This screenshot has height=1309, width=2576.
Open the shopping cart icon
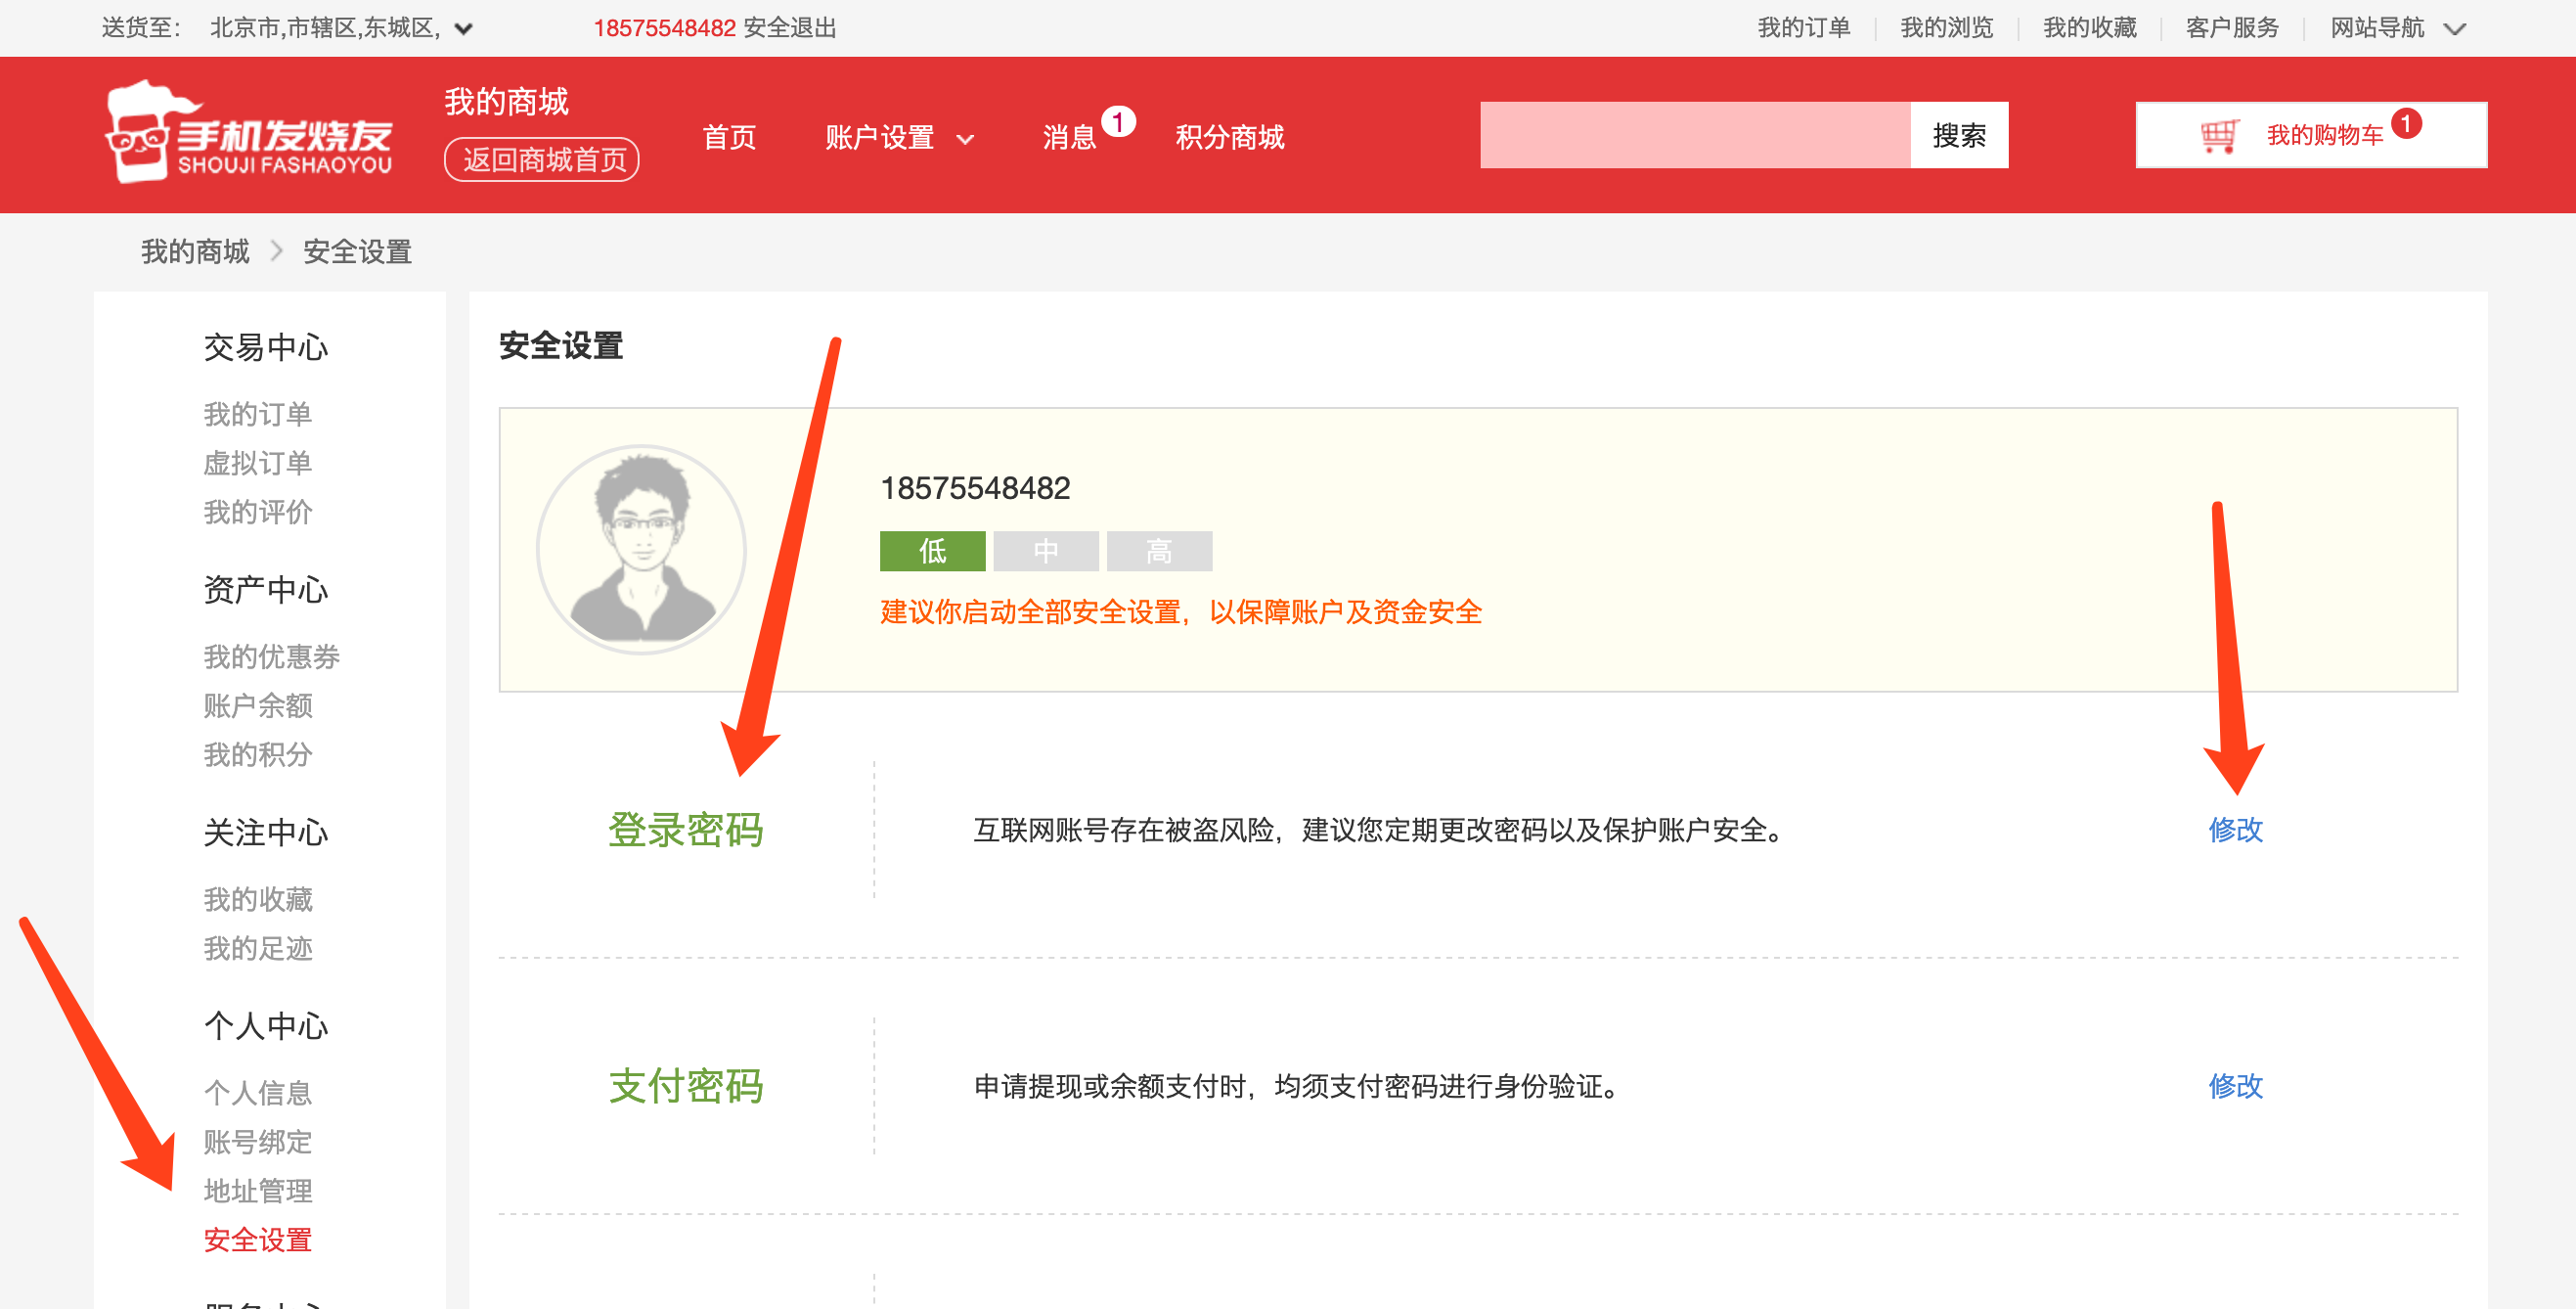tap(2218, 135)
